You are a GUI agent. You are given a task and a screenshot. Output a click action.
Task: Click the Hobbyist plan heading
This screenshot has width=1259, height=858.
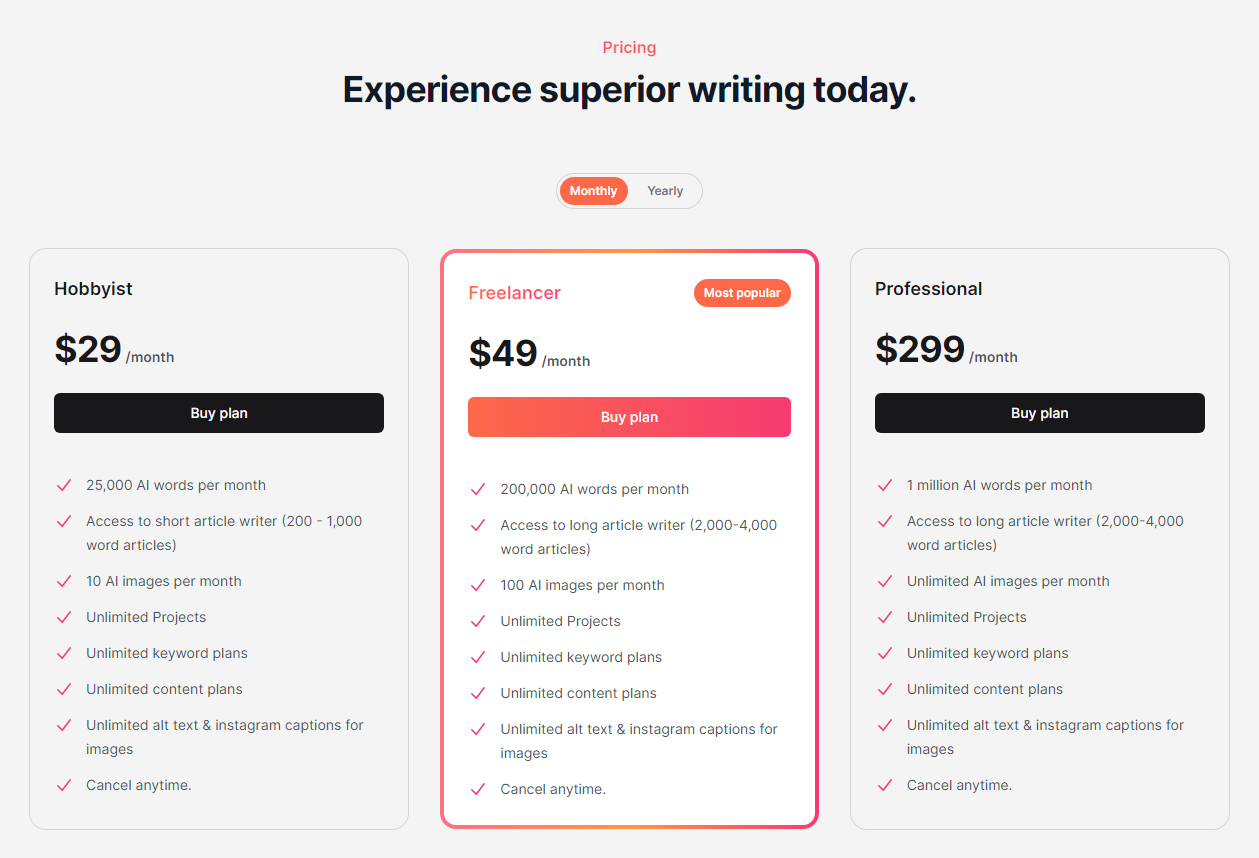93,289
